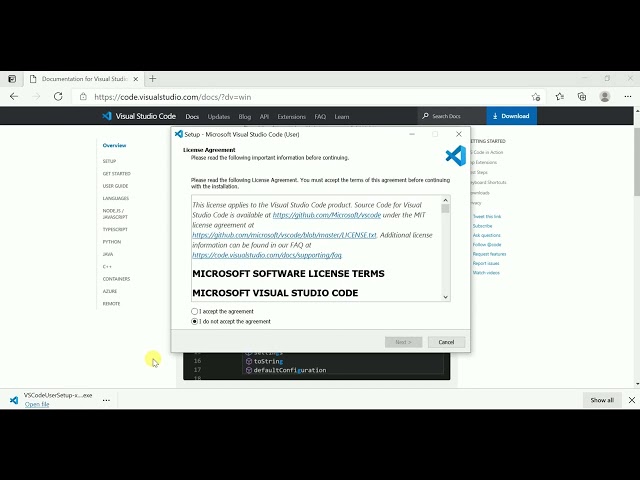This screenshot has width=640, height=480.
Task: Open the FAQ nav item
Action: 320,117
